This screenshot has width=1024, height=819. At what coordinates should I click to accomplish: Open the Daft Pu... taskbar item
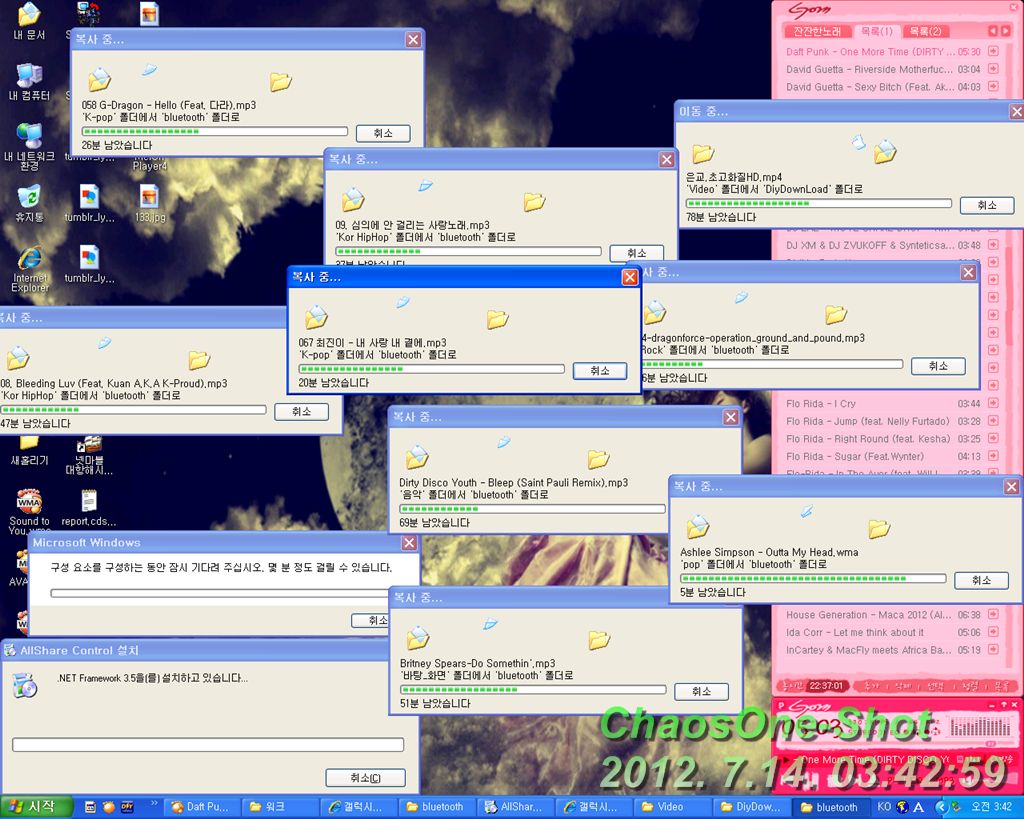201,807
